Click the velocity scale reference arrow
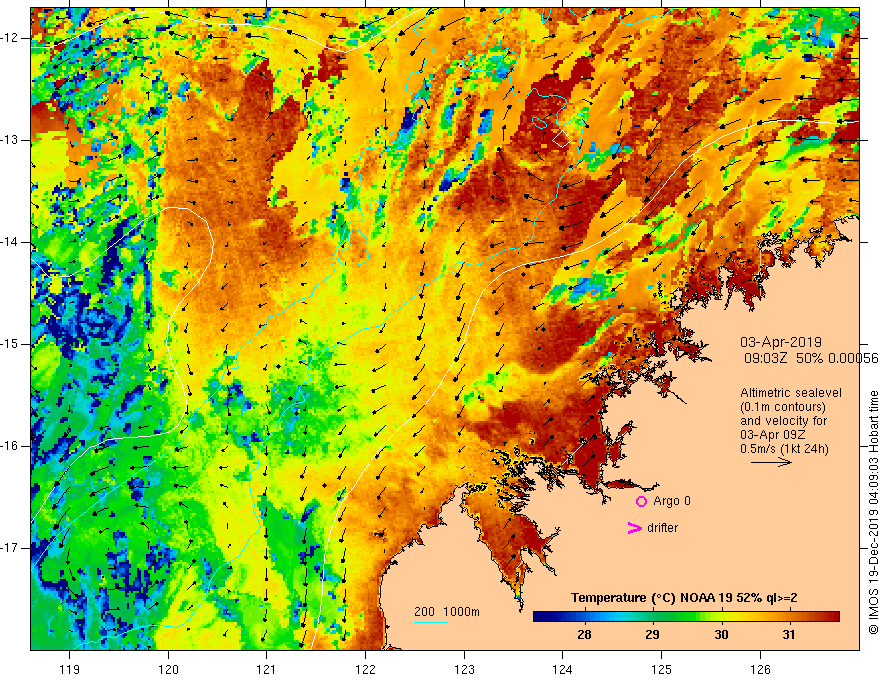The height and width of the screenshot is (680, 880). click(771, 462)
